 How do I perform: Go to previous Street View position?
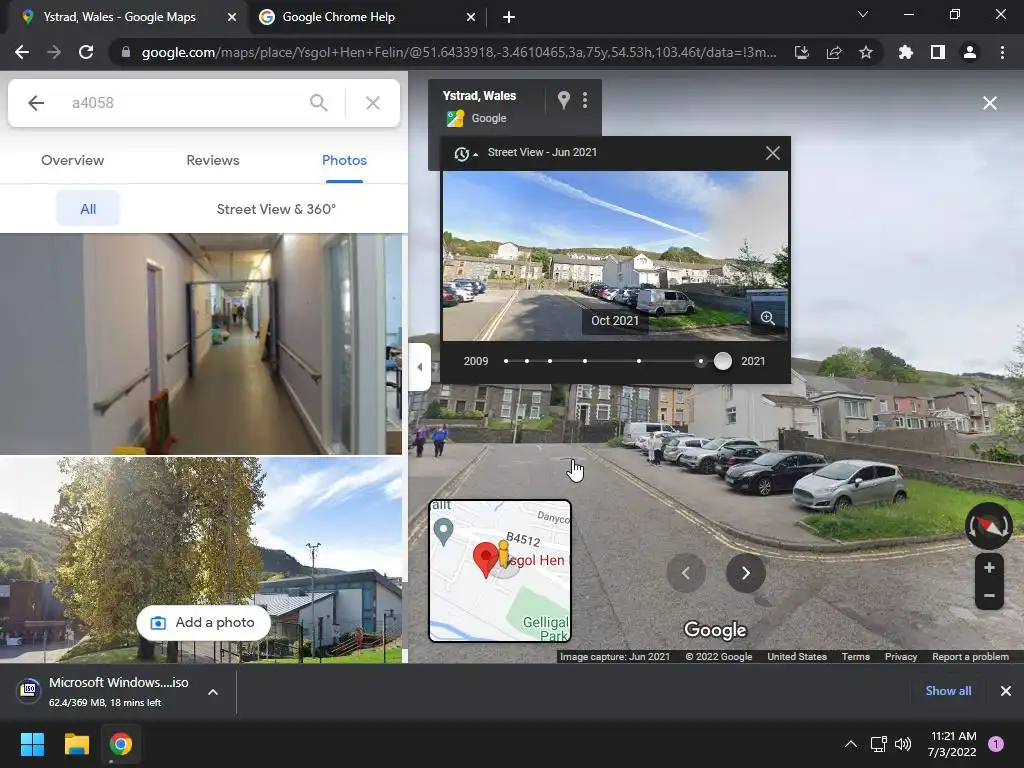686,573
